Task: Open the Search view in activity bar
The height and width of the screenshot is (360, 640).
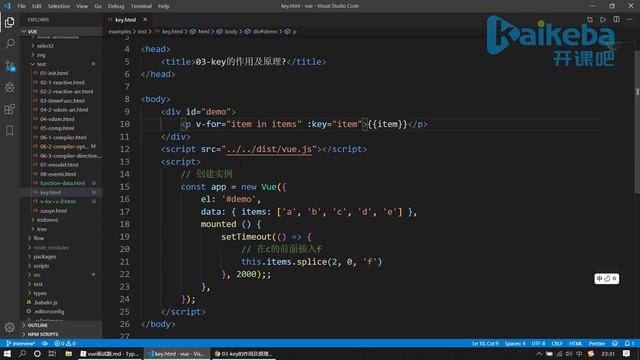Action: [9, 43]
